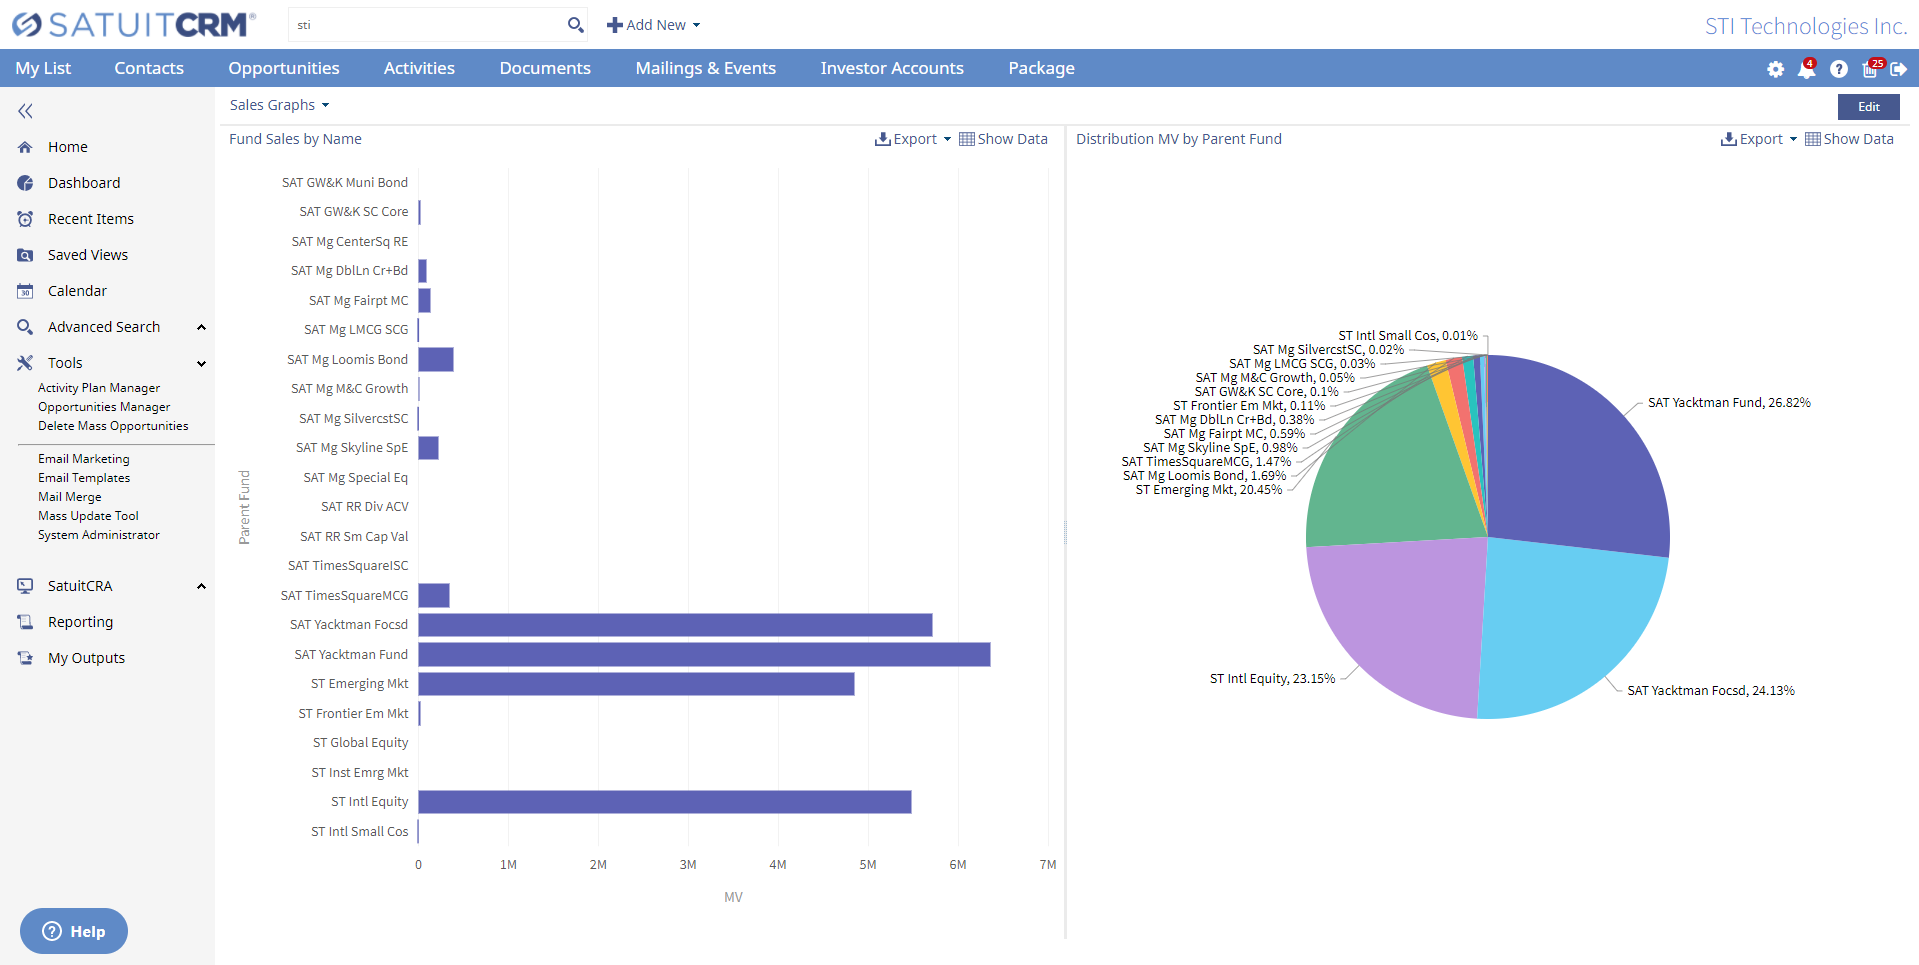The width and height of the screenshot is (1919, 965).
Task: Click the ST Intl Equity bar
Action: 665,802
